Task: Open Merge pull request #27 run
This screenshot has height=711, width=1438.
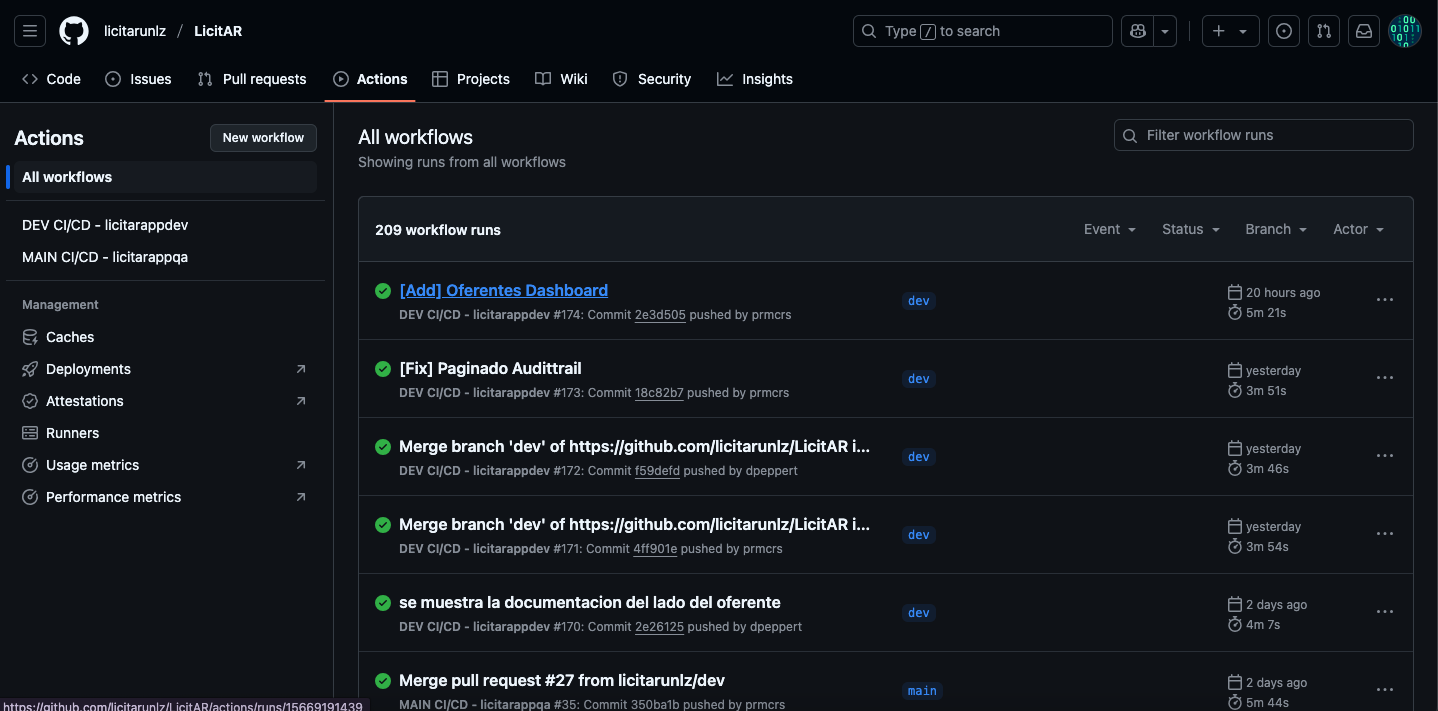Action: (562, 680)
